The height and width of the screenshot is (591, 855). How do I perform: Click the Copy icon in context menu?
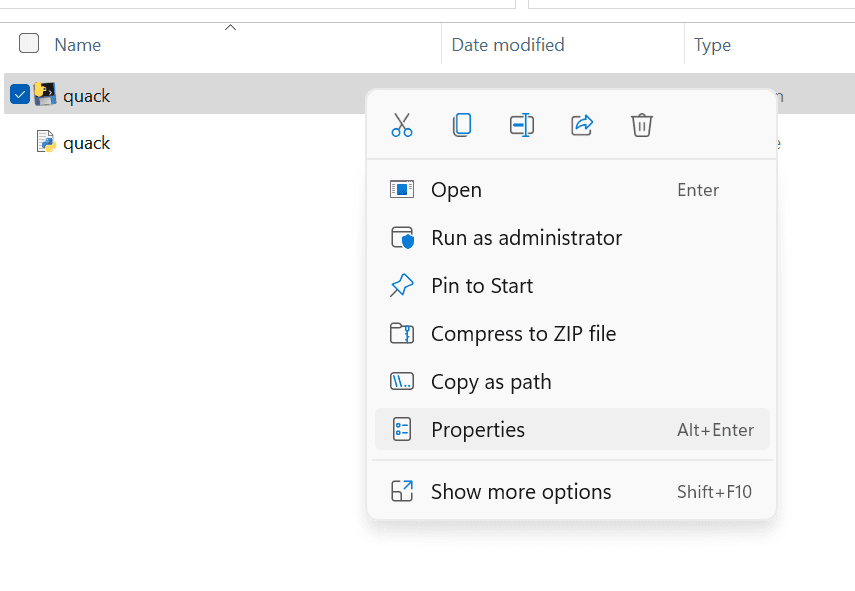coord(461,125)
